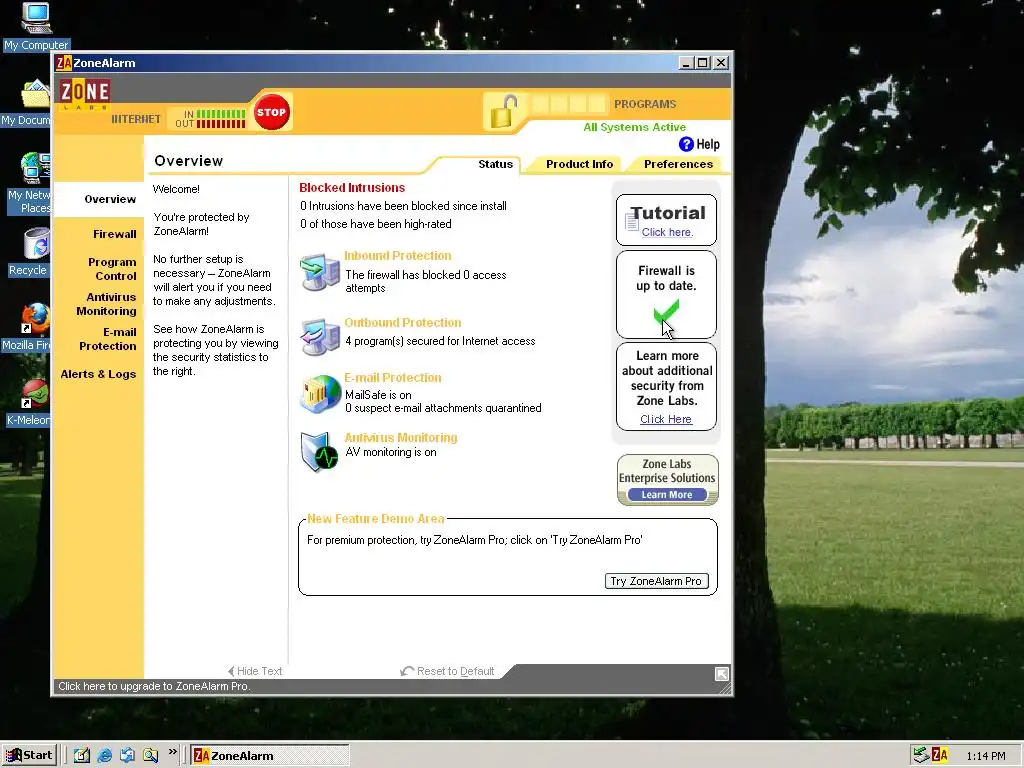Open Antivirus Monitoring in the sidebar

106,304
